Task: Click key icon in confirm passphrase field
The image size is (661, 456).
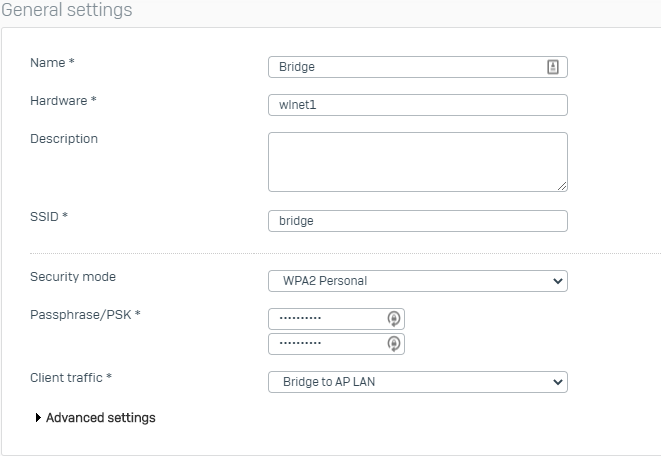Action: pyautogui.click(x=394, y=343)
